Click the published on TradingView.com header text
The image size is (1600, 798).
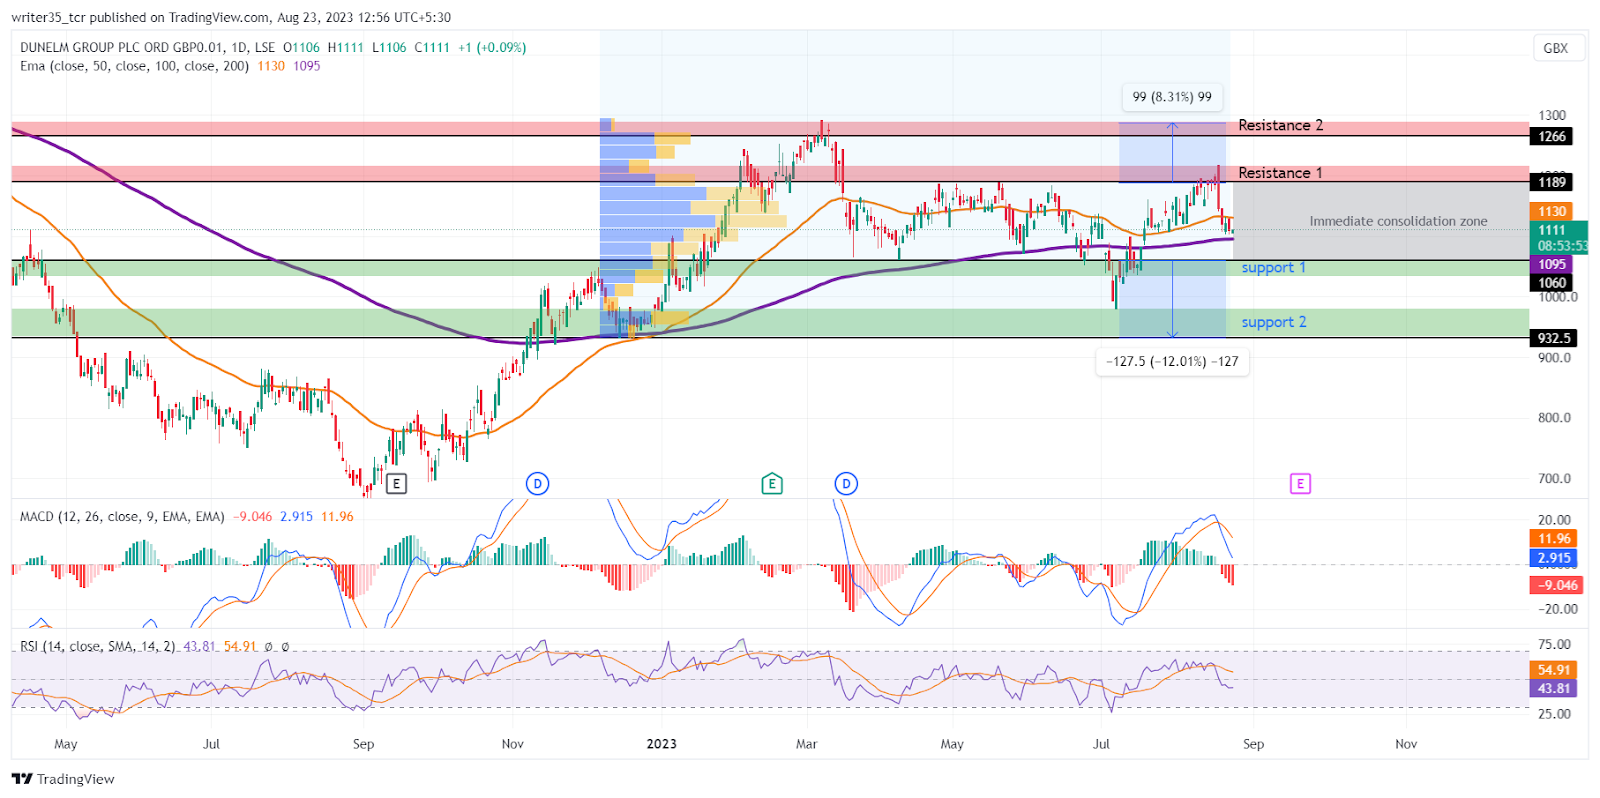(231, 17)
